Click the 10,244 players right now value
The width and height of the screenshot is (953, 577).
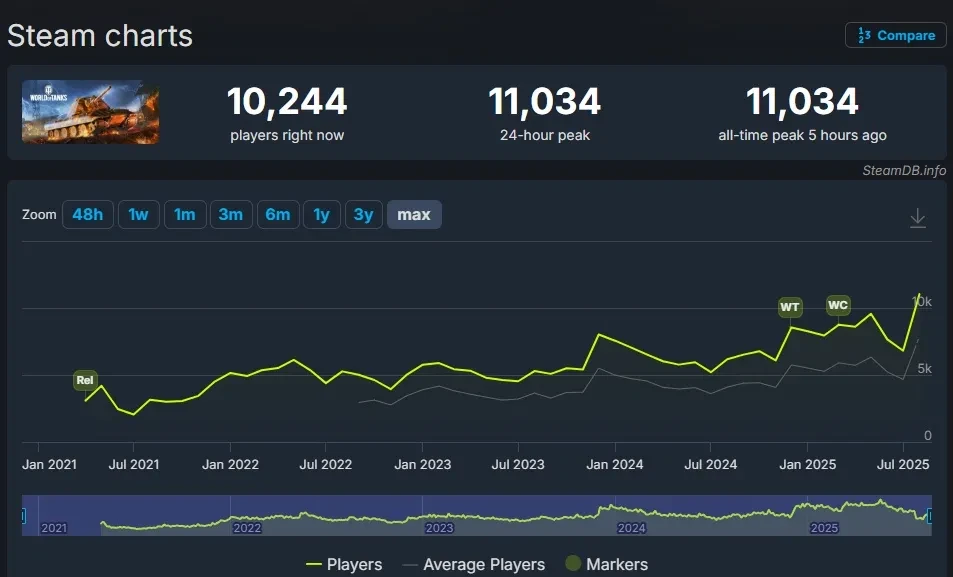tap(287, 101)
